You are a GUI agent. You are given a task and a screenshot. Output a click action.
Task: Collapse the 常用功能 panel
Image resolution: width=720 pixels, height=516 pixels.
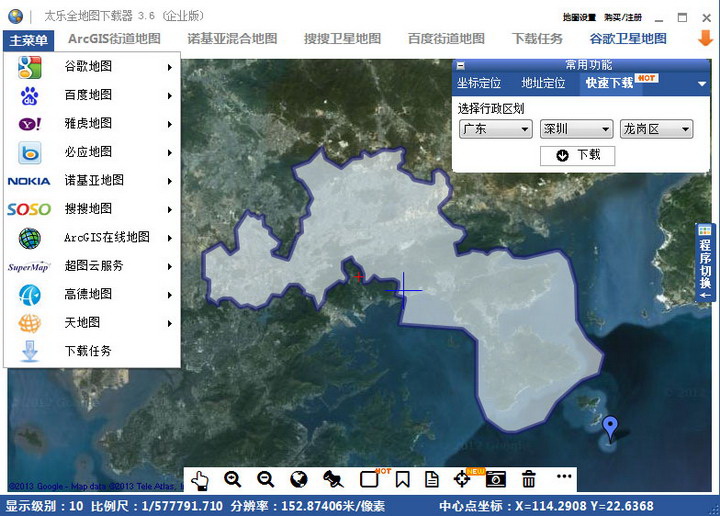(461, 65)
